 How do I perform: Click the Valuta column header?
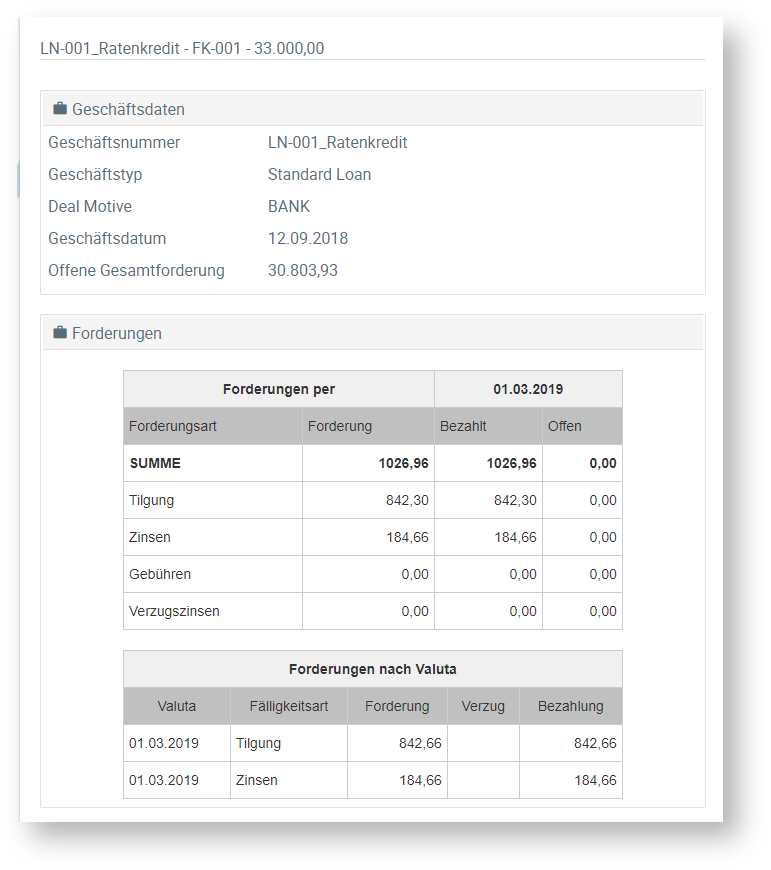tap(177, 706)
